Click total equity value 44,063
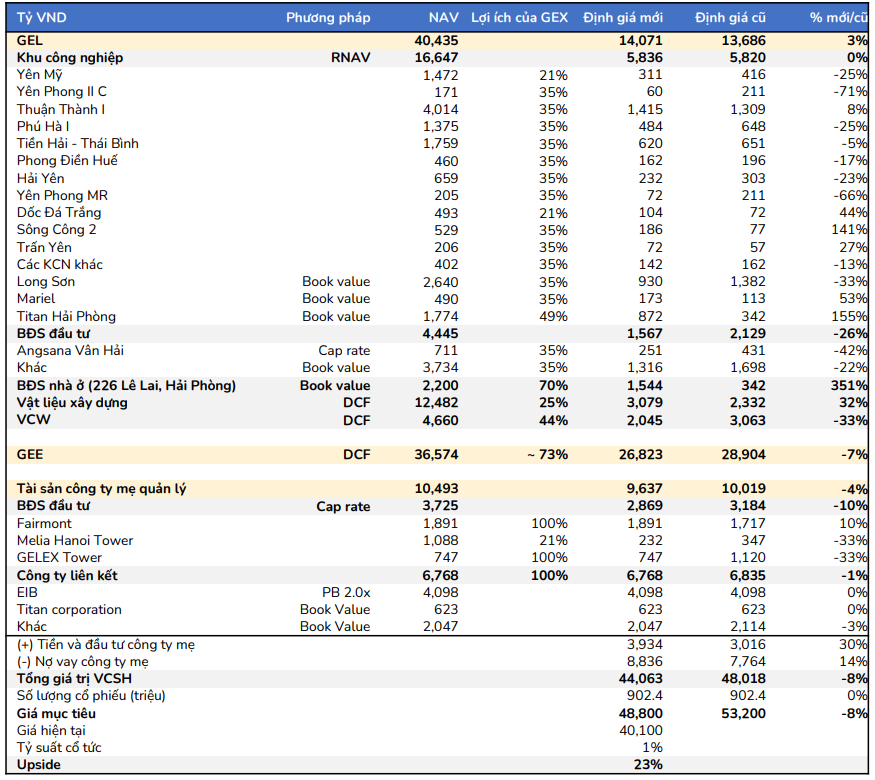 [641, 679]
